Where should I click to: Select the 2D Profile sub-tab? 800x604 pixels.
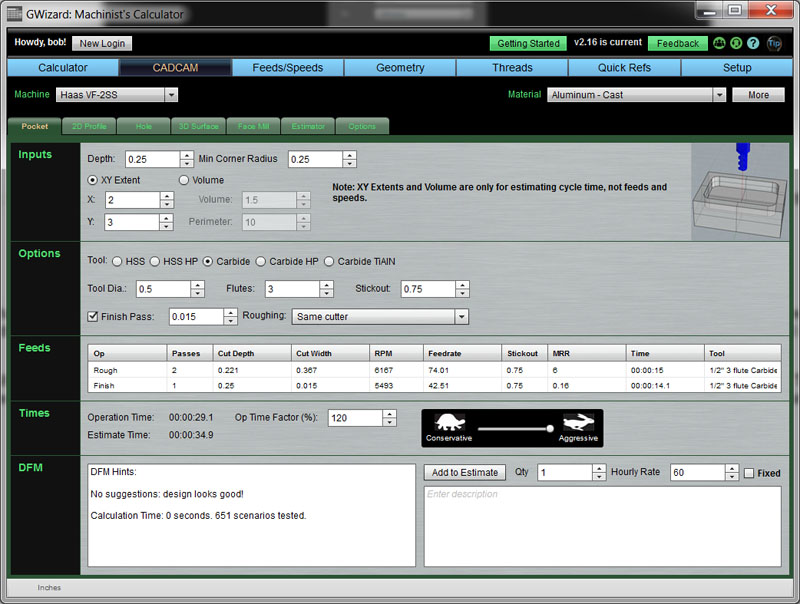(89, 126)
